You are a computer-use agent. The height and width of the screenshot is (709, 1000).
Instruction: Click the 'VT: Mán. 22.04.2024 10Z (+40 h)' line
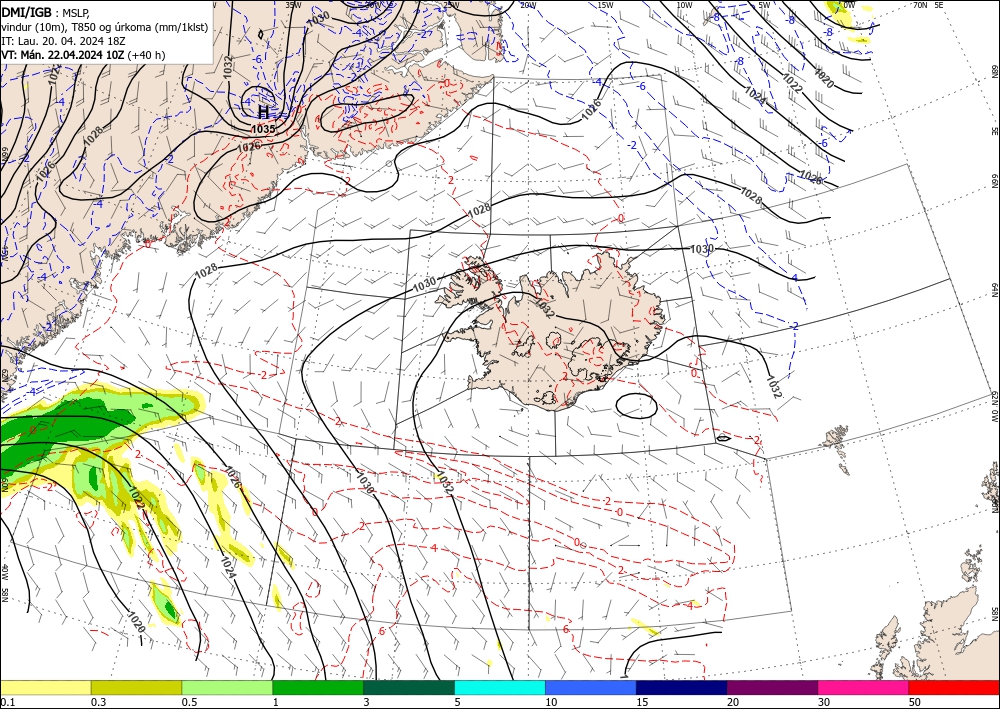[83, 55]
